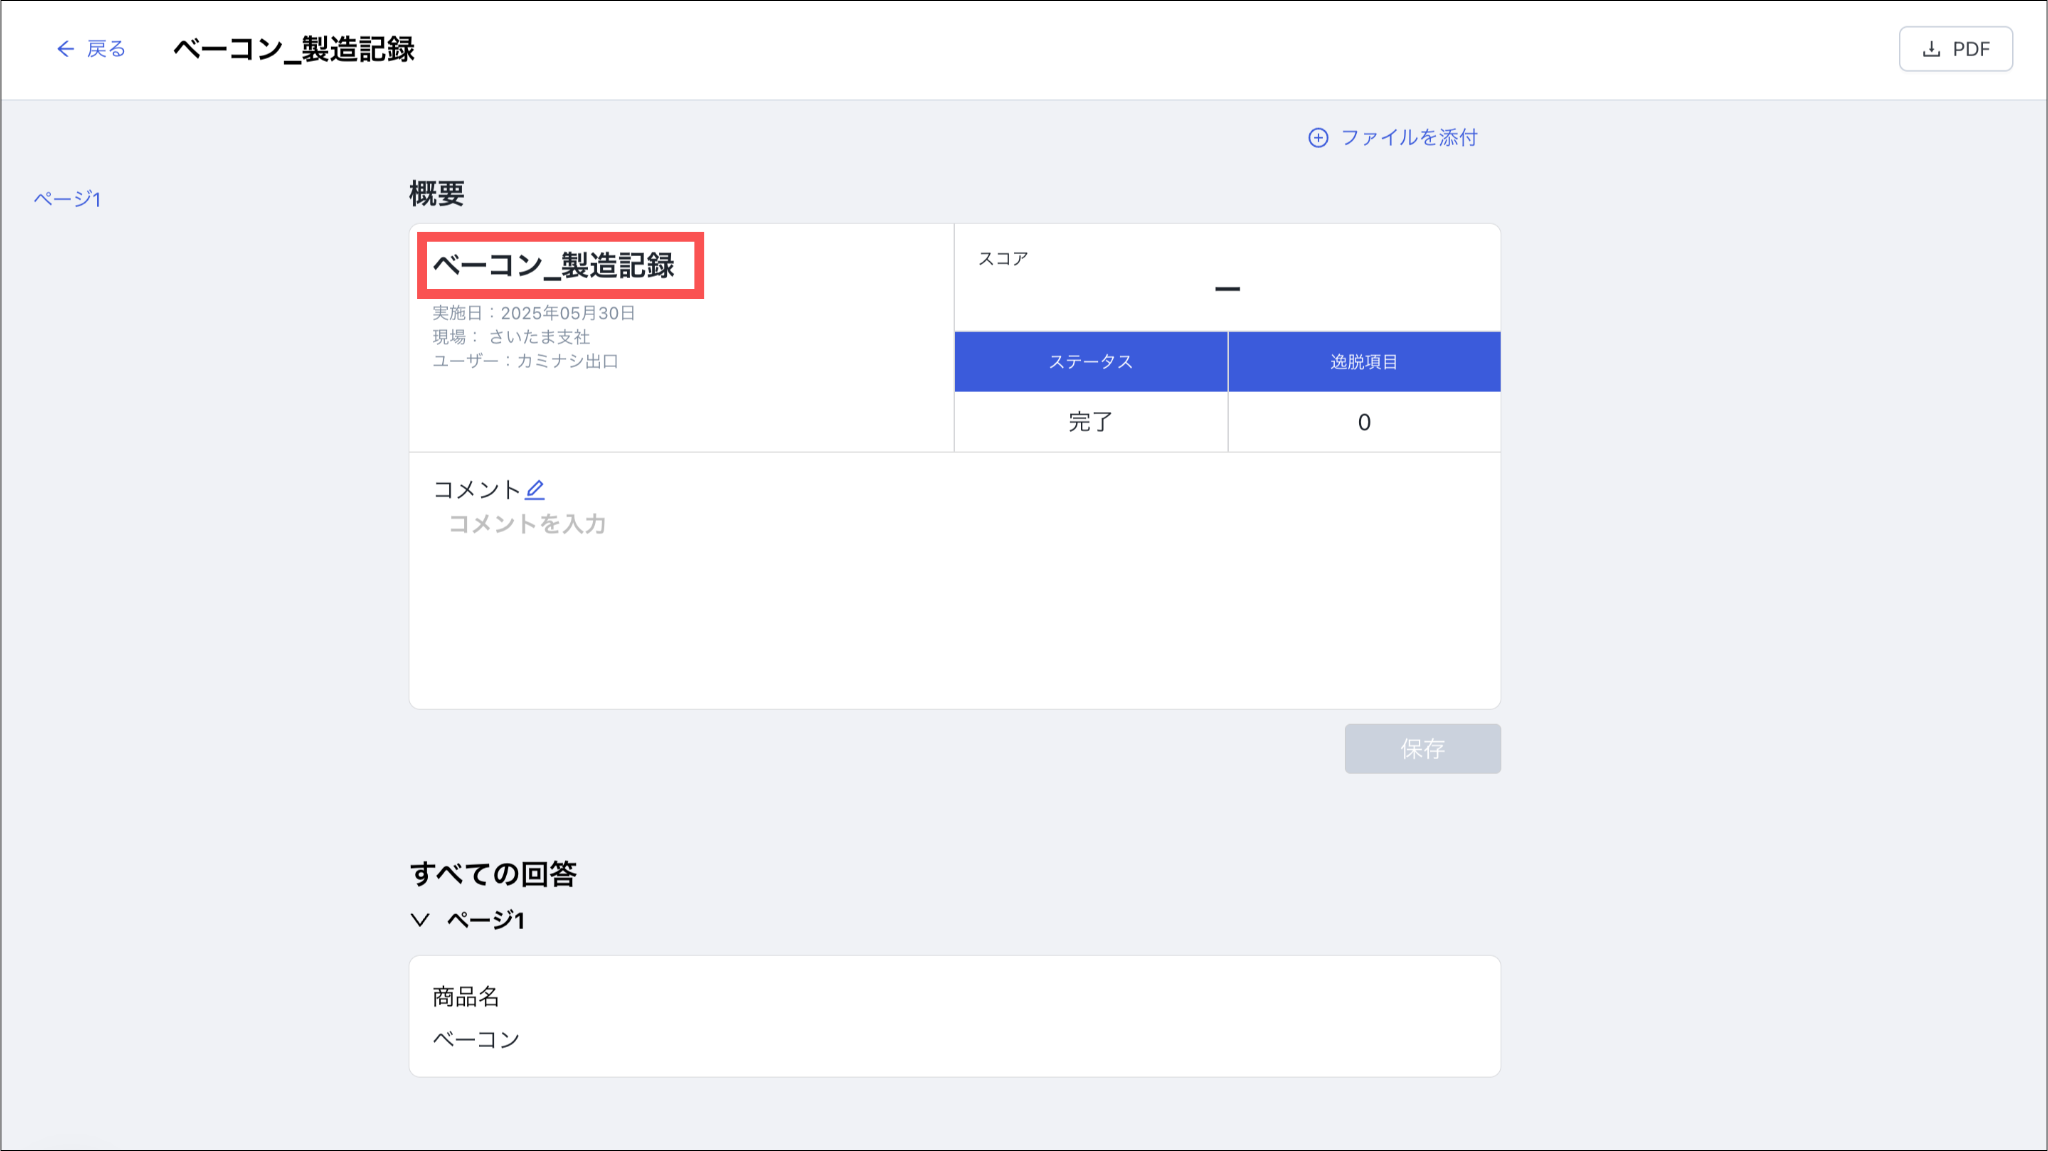This screenshot has height=1151, width=2048.
Task: Click the 完了 status cell
Action: (1090, 422)
